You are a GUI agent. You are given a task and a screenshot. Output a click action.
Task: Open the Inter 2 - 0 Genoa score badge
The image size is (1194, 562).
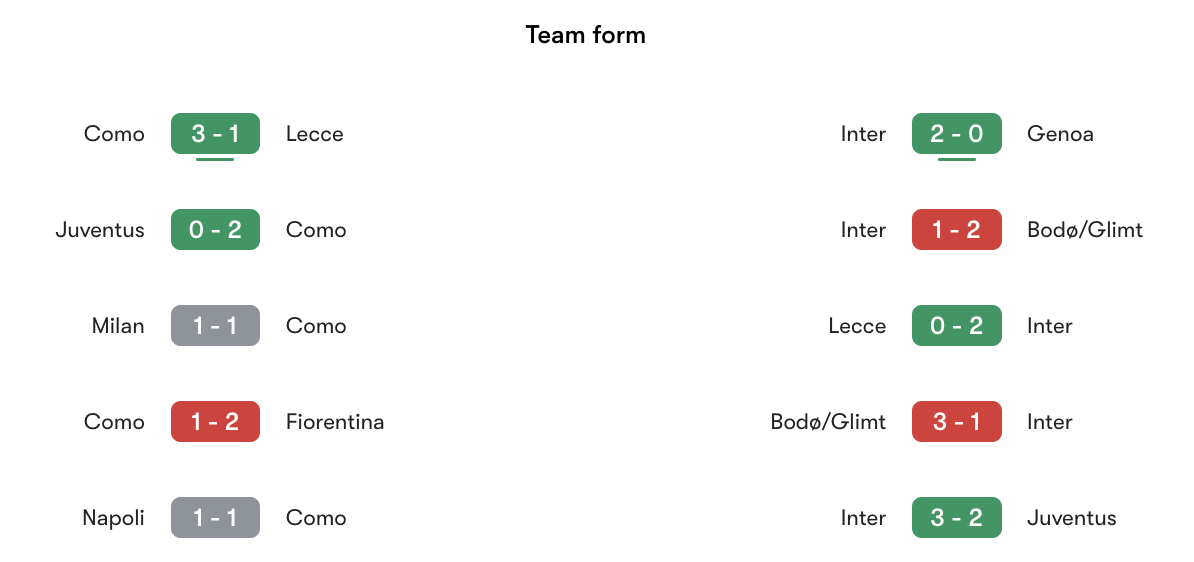click(x=956, y=134)
